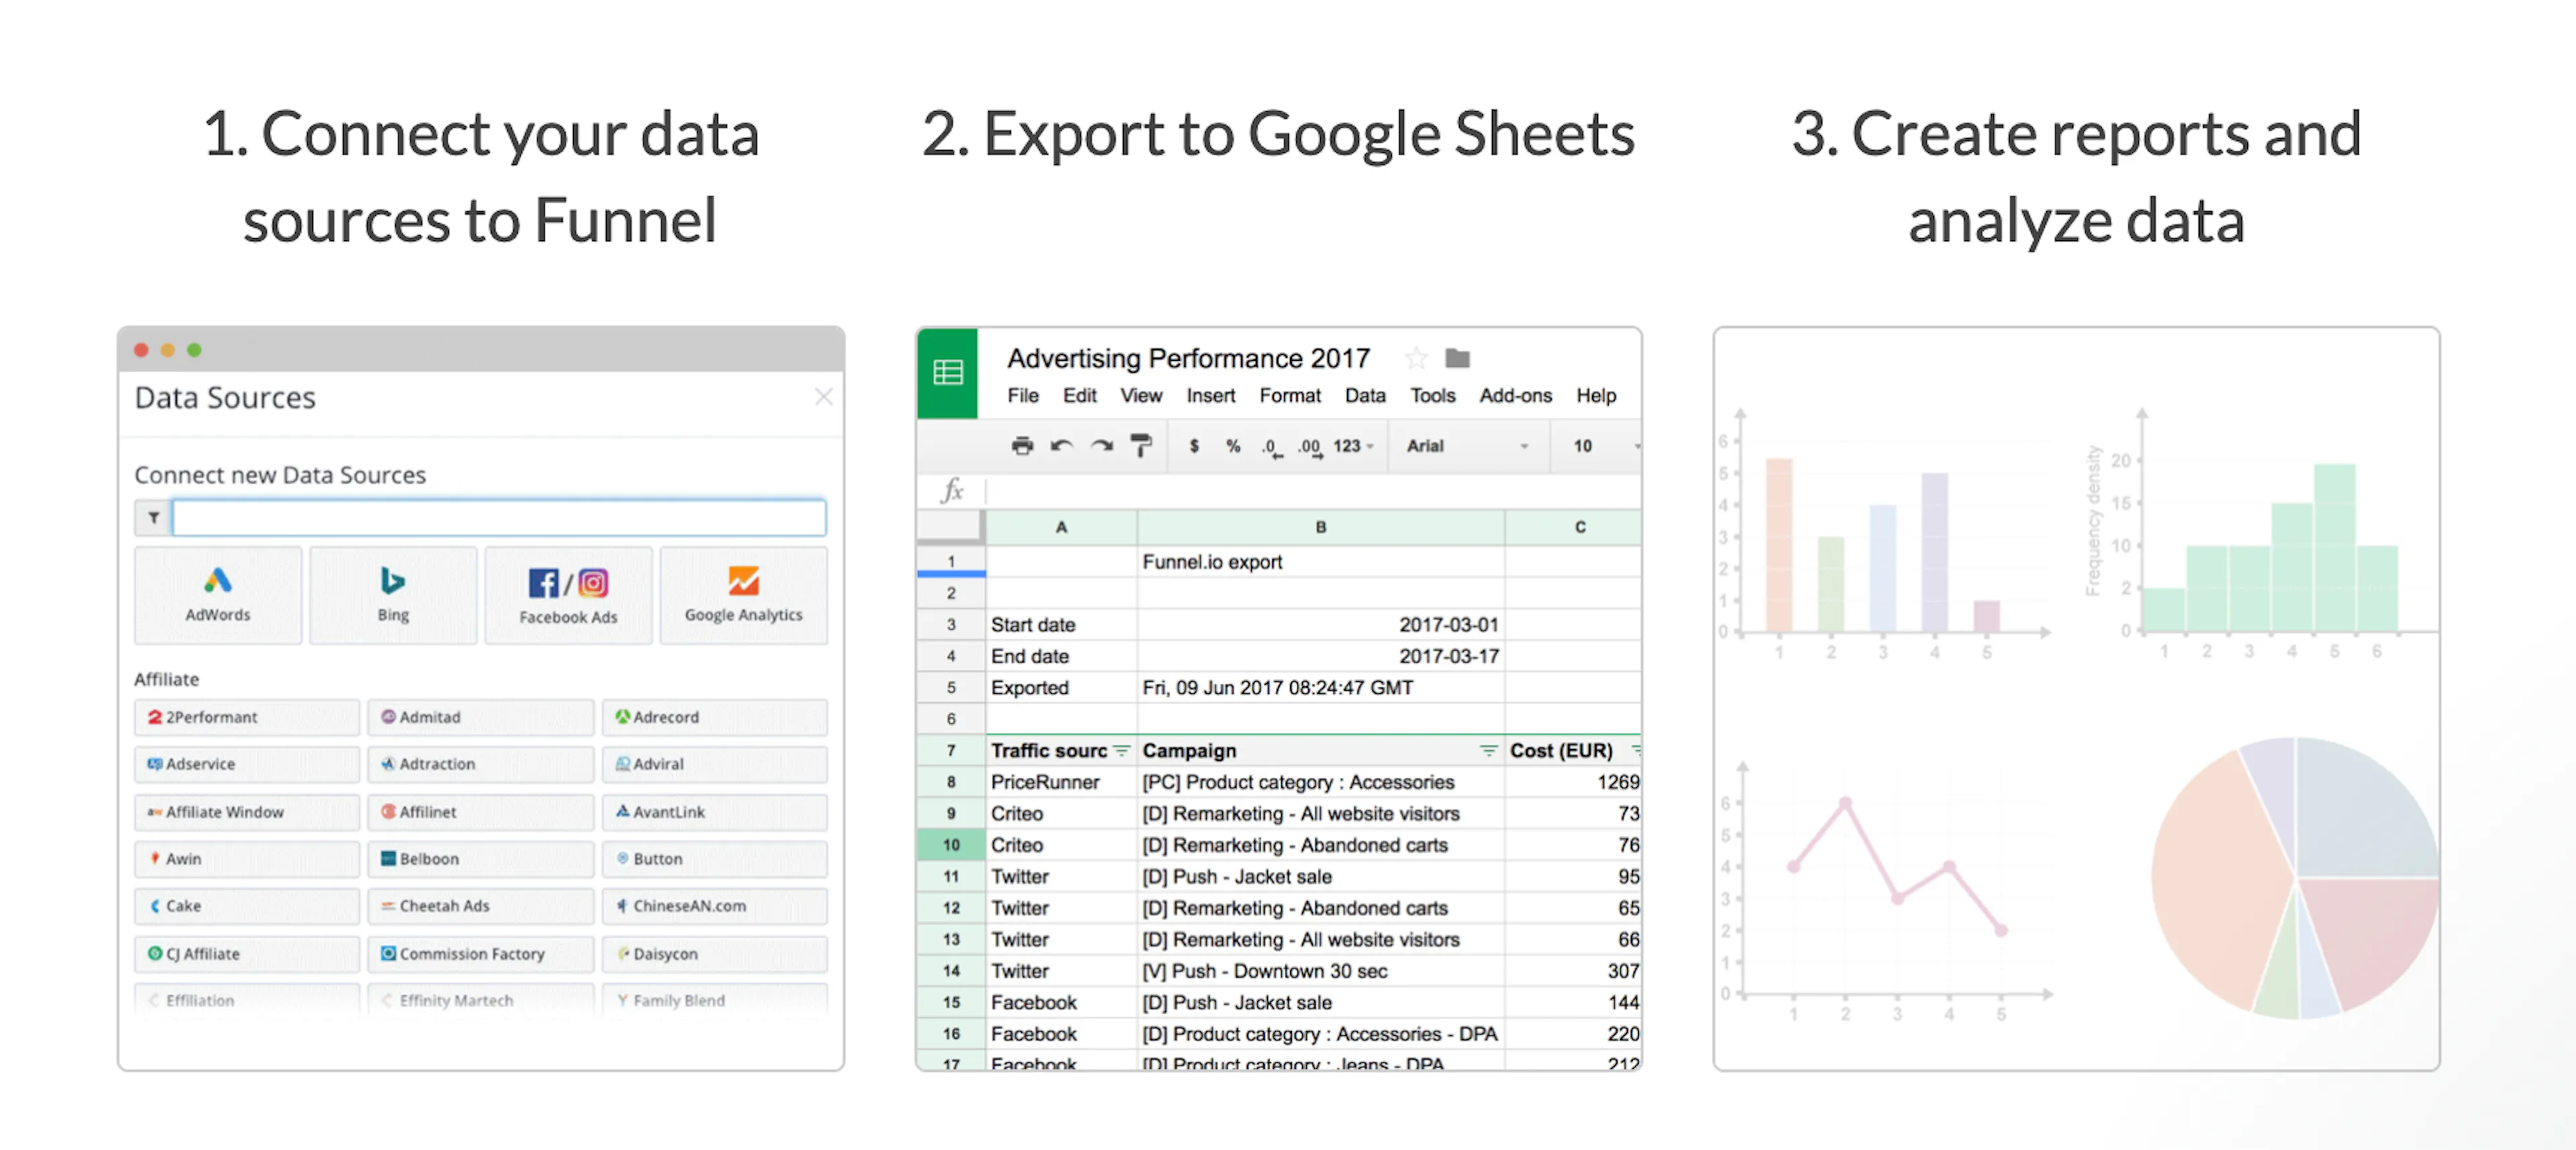Screen dimensions: 2576x1150
Task: Connect the 2Performant affiliate source
Action: click(247, 717)
